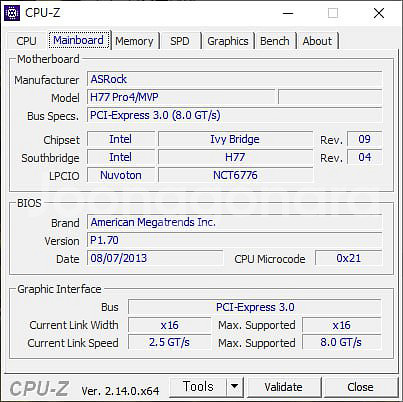Click the southbridge revision 04 value
The width and height of the screenshot is (403, 402).
pos(365,157)
